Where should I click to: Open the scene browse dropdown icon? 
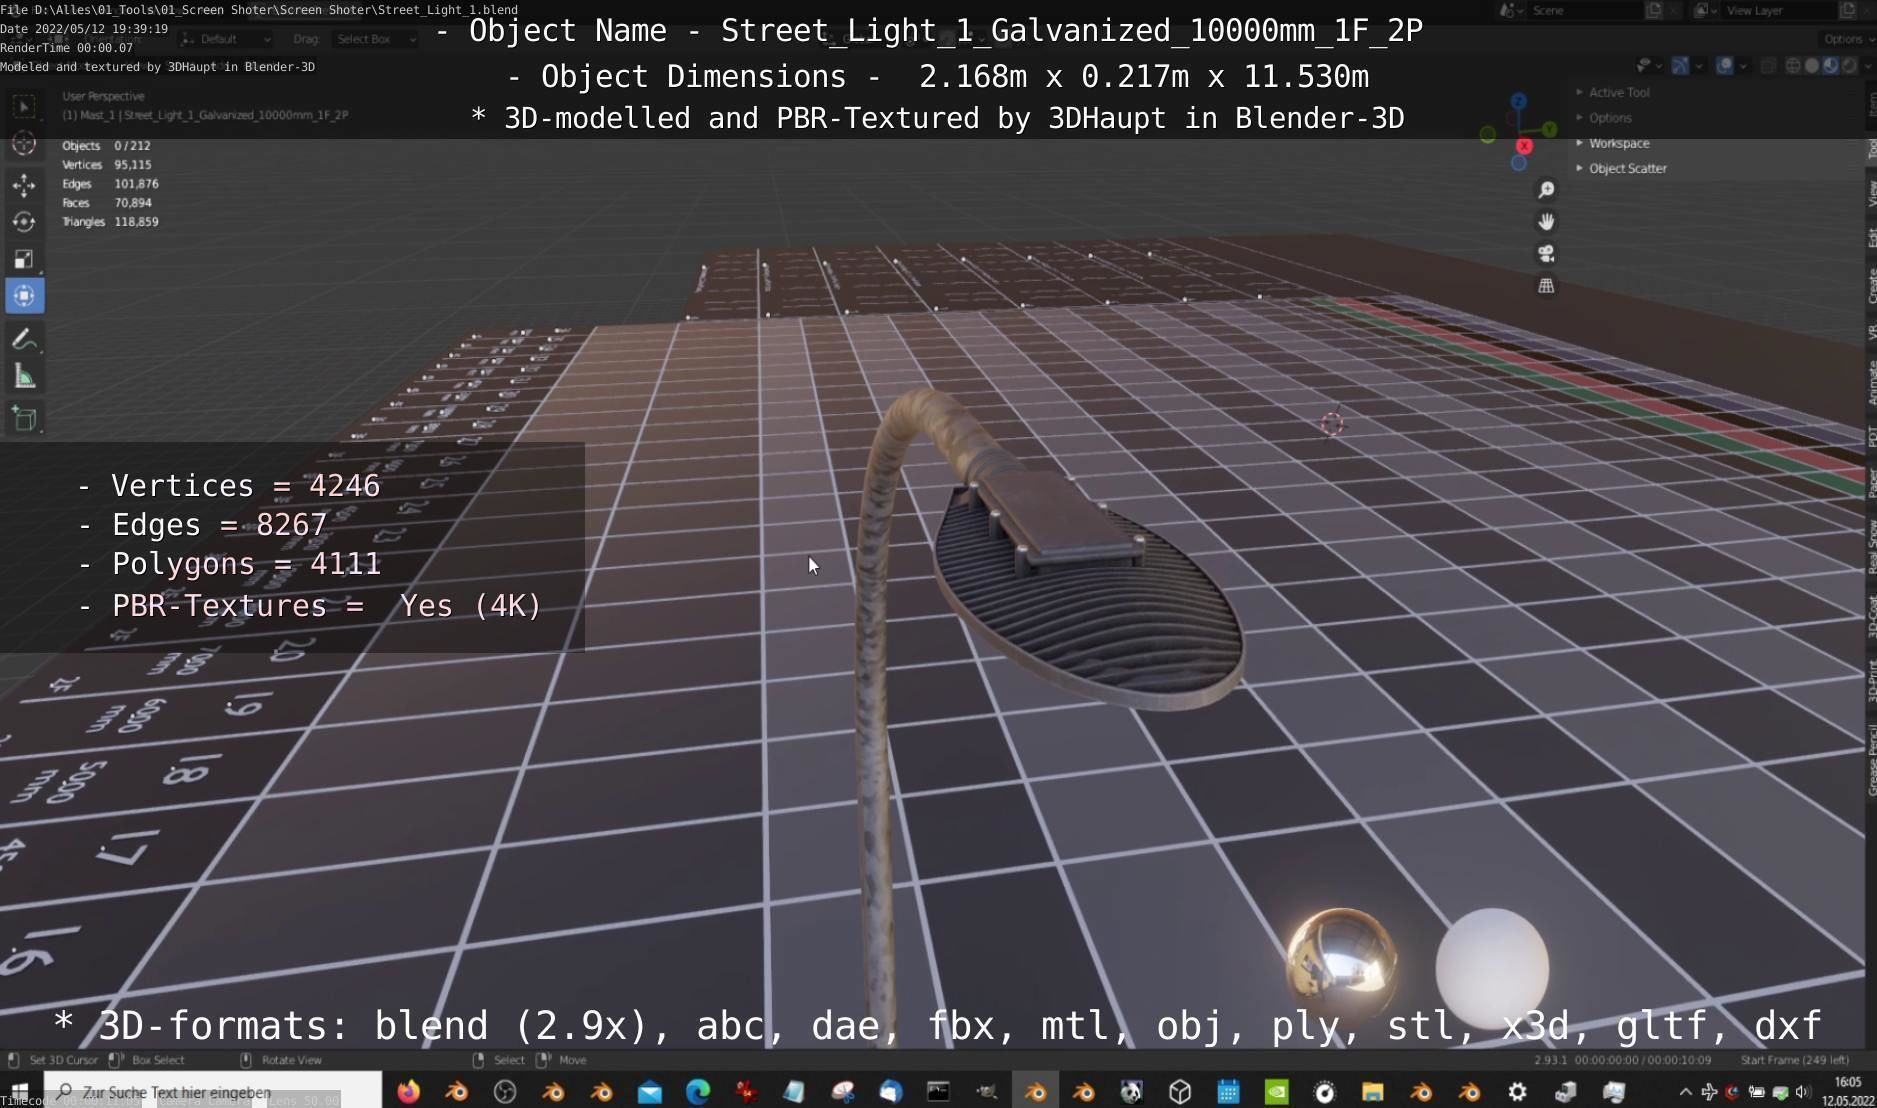click(1510, 10)
